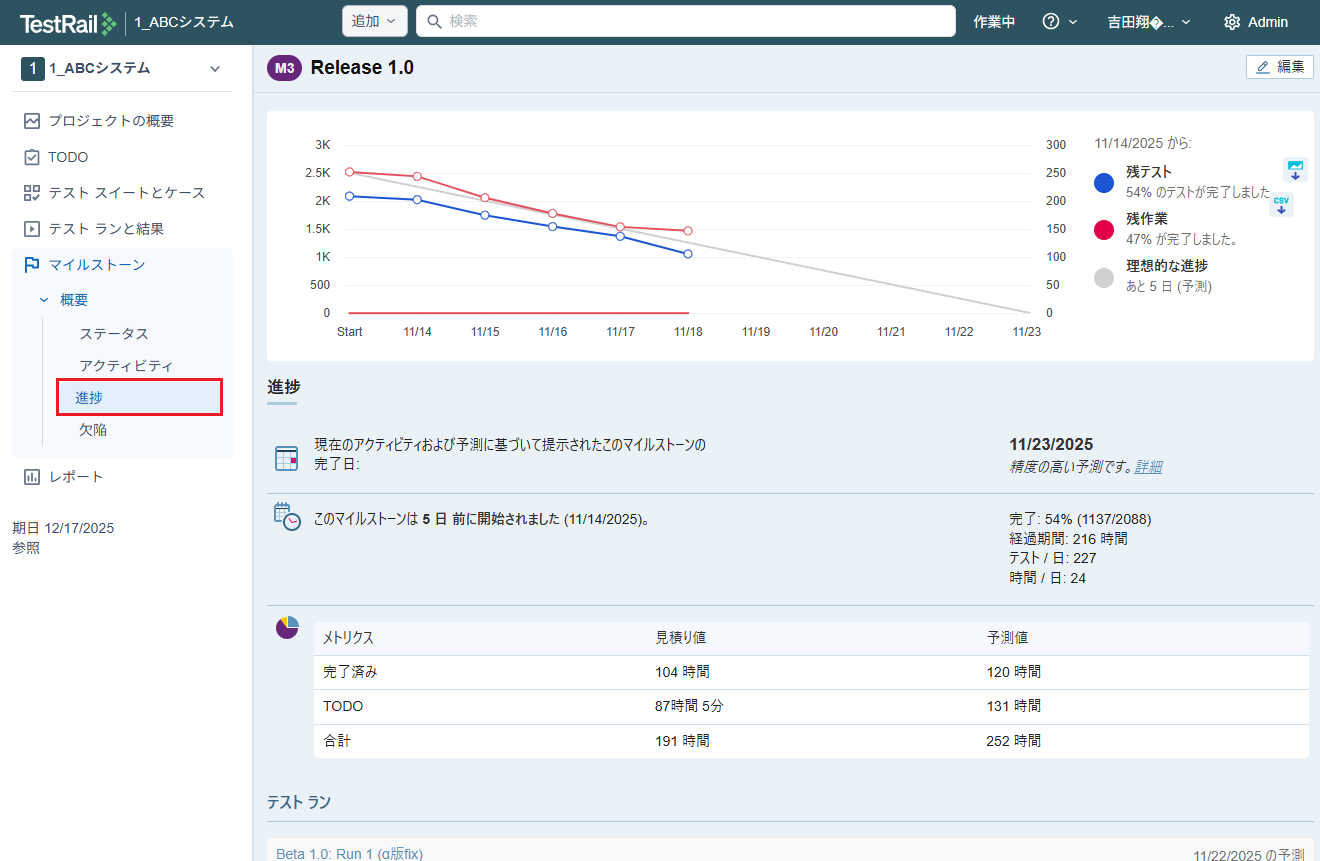Screen dimensions: 1320x861
Task: Open the help question mark icon
Action: click(1050, 22)
